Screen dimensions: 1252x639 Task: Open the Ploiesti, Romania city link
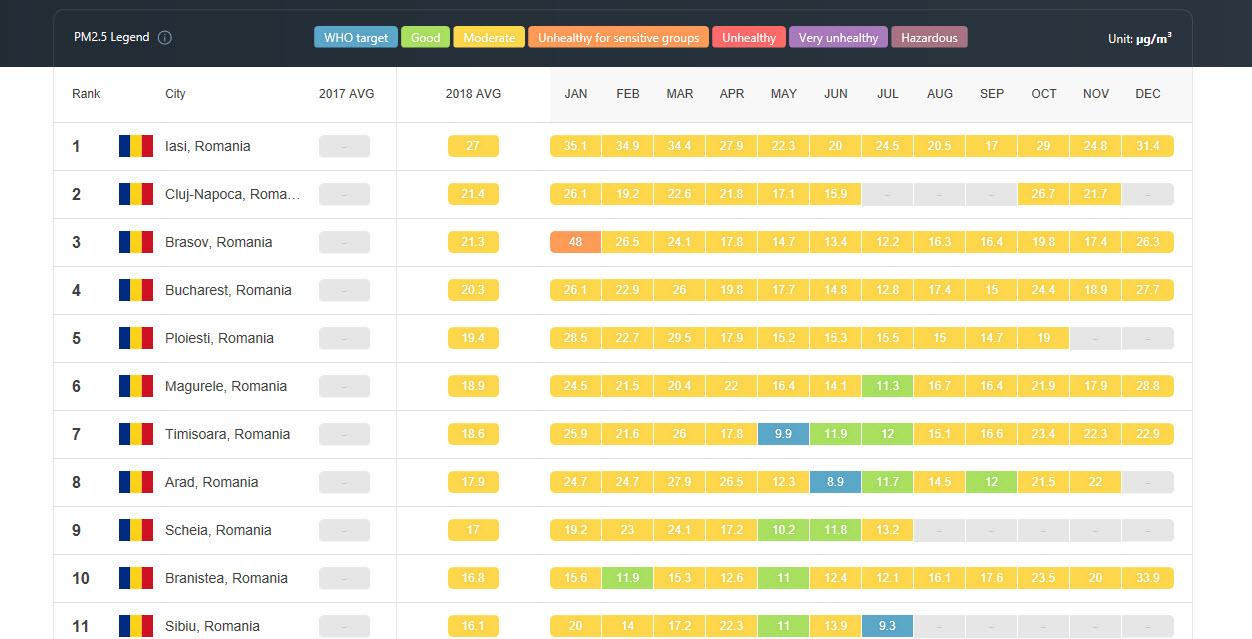[x=219, y=338]
